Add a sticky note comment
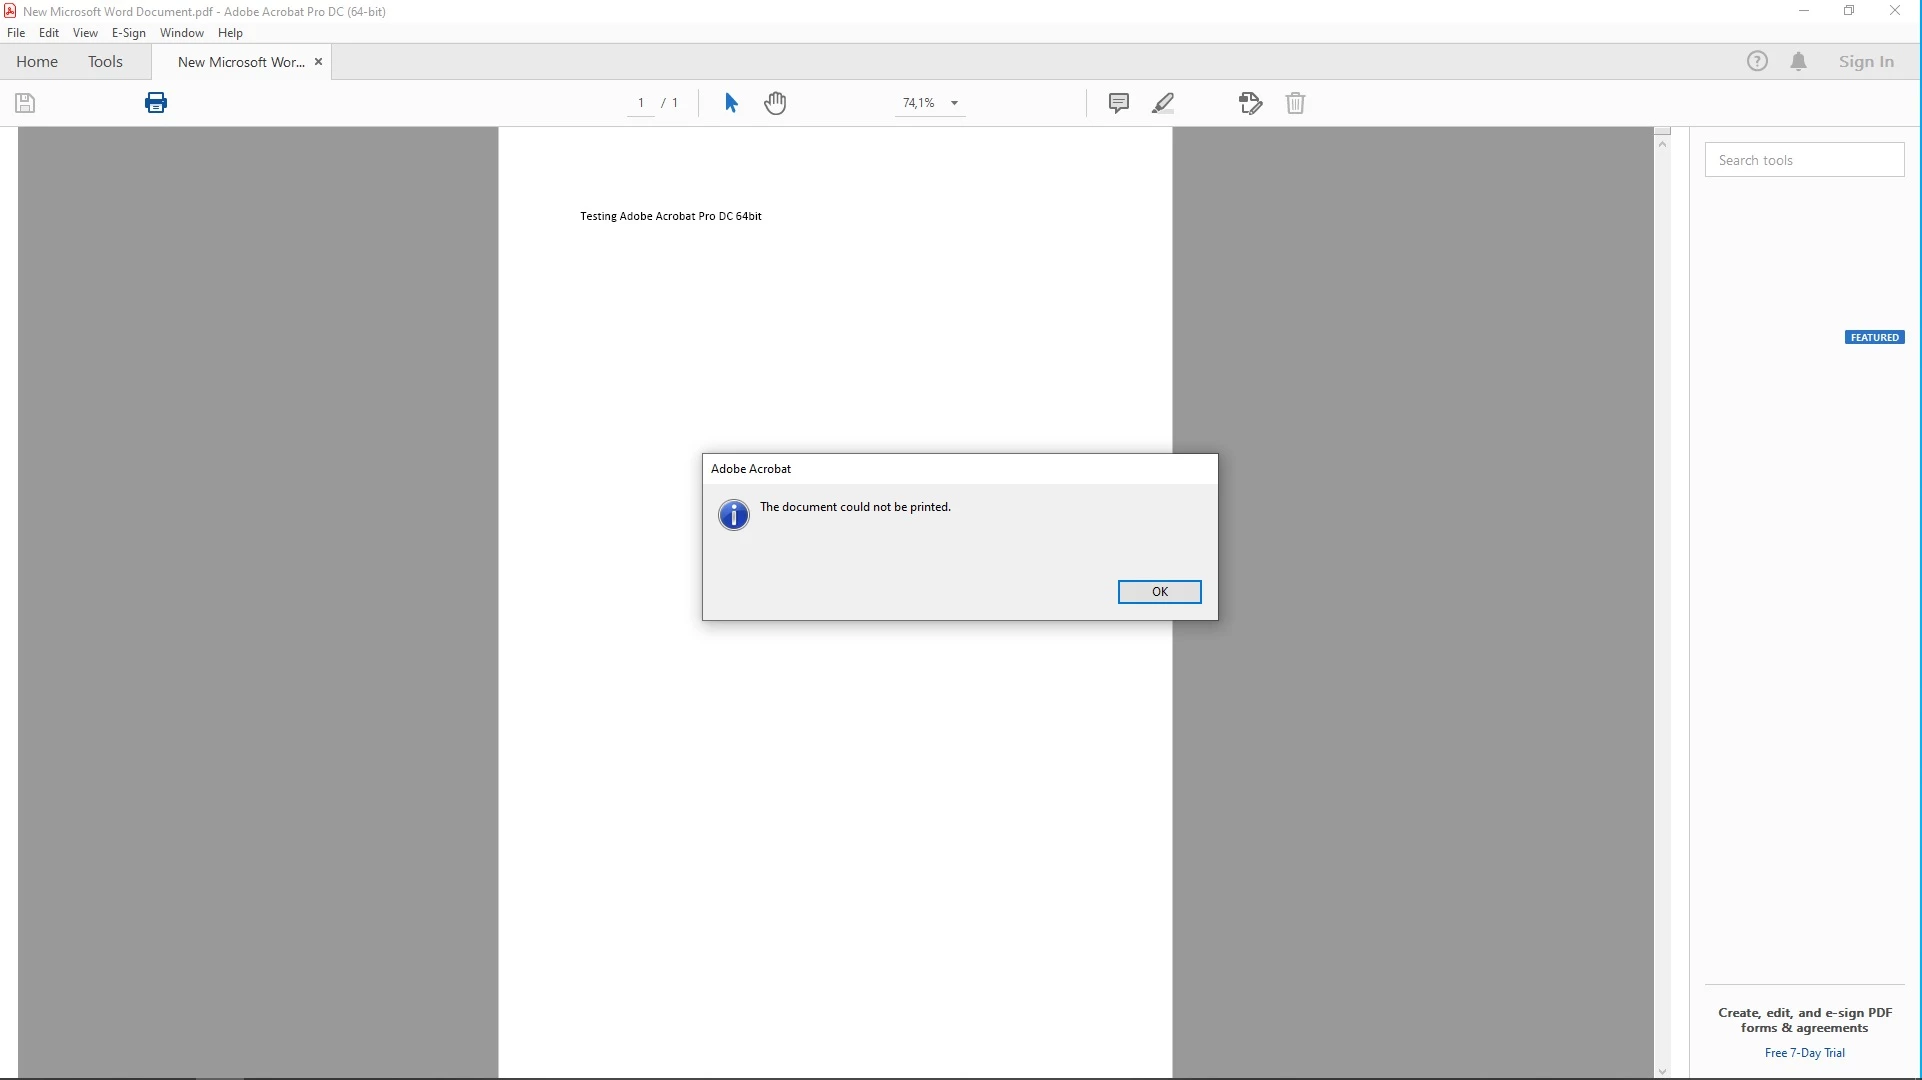 (1119, 103)
